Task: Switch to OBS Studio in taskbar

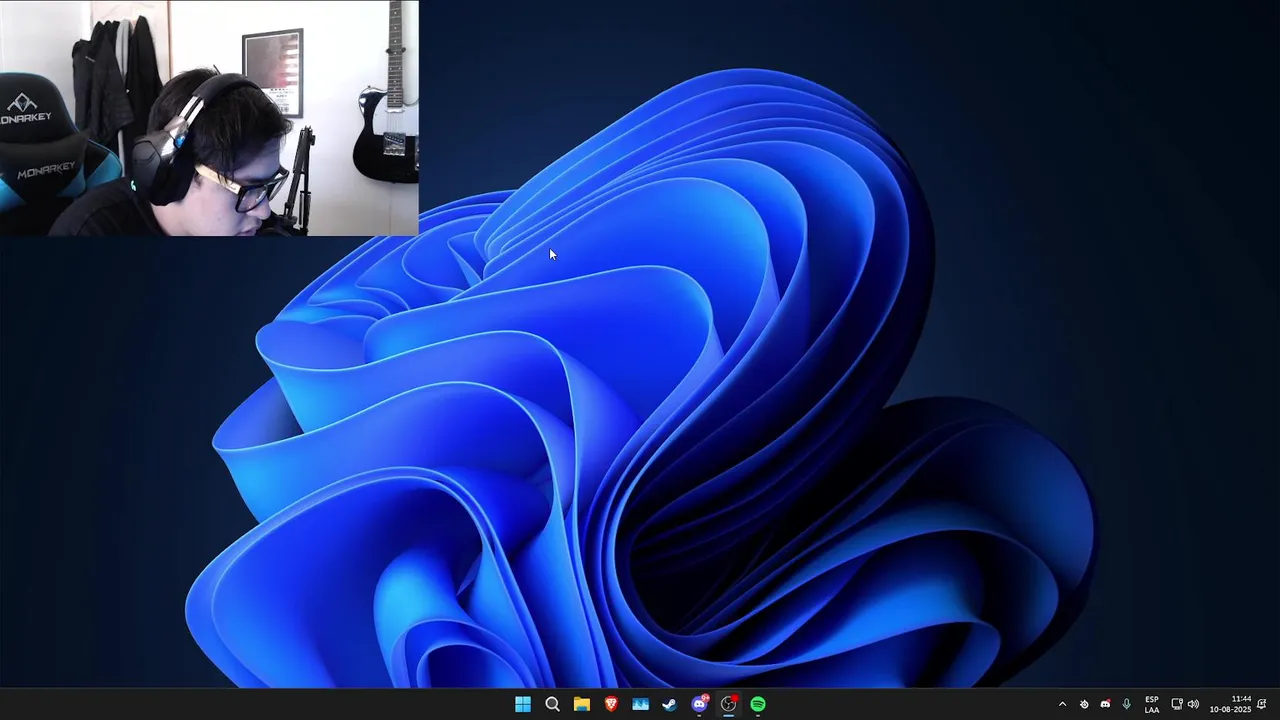Action: click(729, 704)
